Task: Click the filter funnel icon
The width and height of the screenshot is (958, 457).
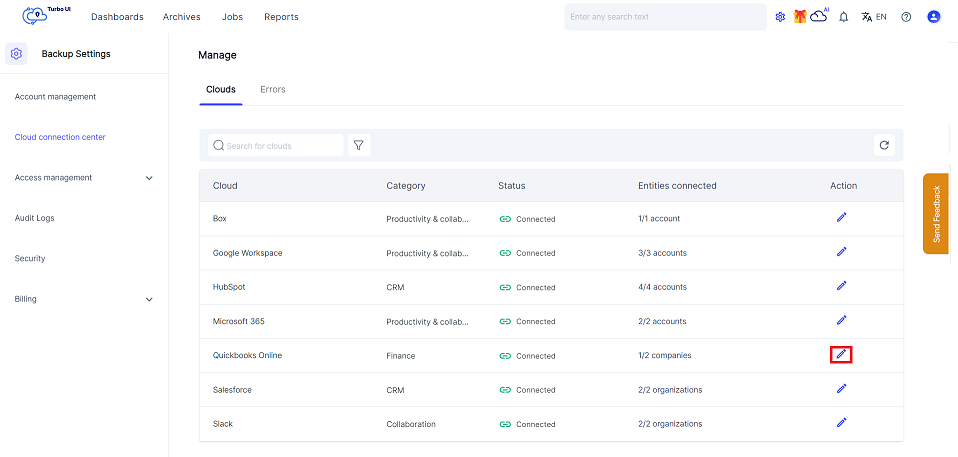Action: click(x=359, y=145)
